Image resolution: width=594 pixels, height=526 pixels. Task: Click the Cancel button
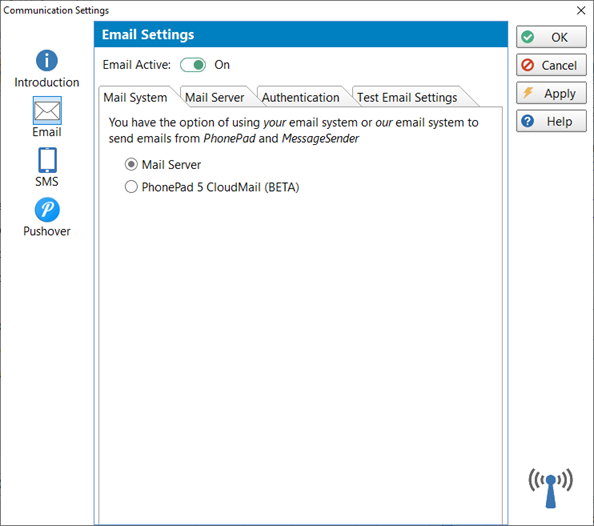[x=551, y=65]
